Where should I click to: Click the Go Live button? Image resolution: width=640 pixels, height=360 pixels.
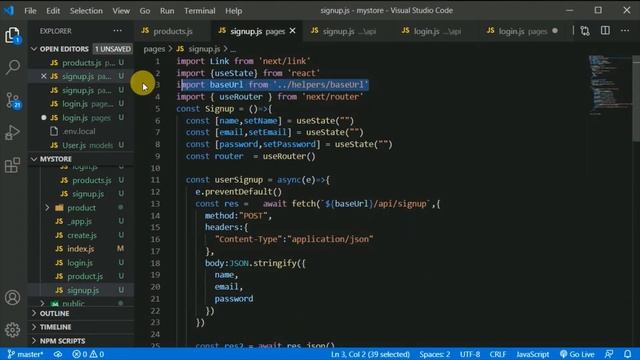point(577,354)
